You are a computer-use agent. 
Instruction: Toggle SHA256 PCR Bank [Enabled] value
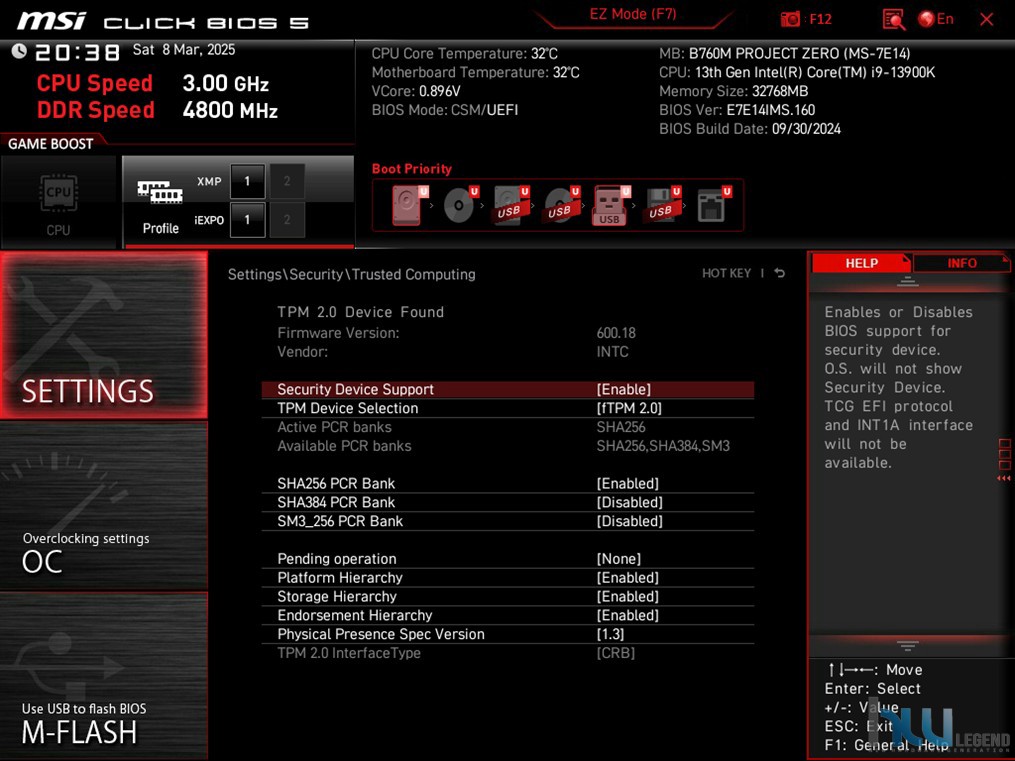click(x=628, y=483)
